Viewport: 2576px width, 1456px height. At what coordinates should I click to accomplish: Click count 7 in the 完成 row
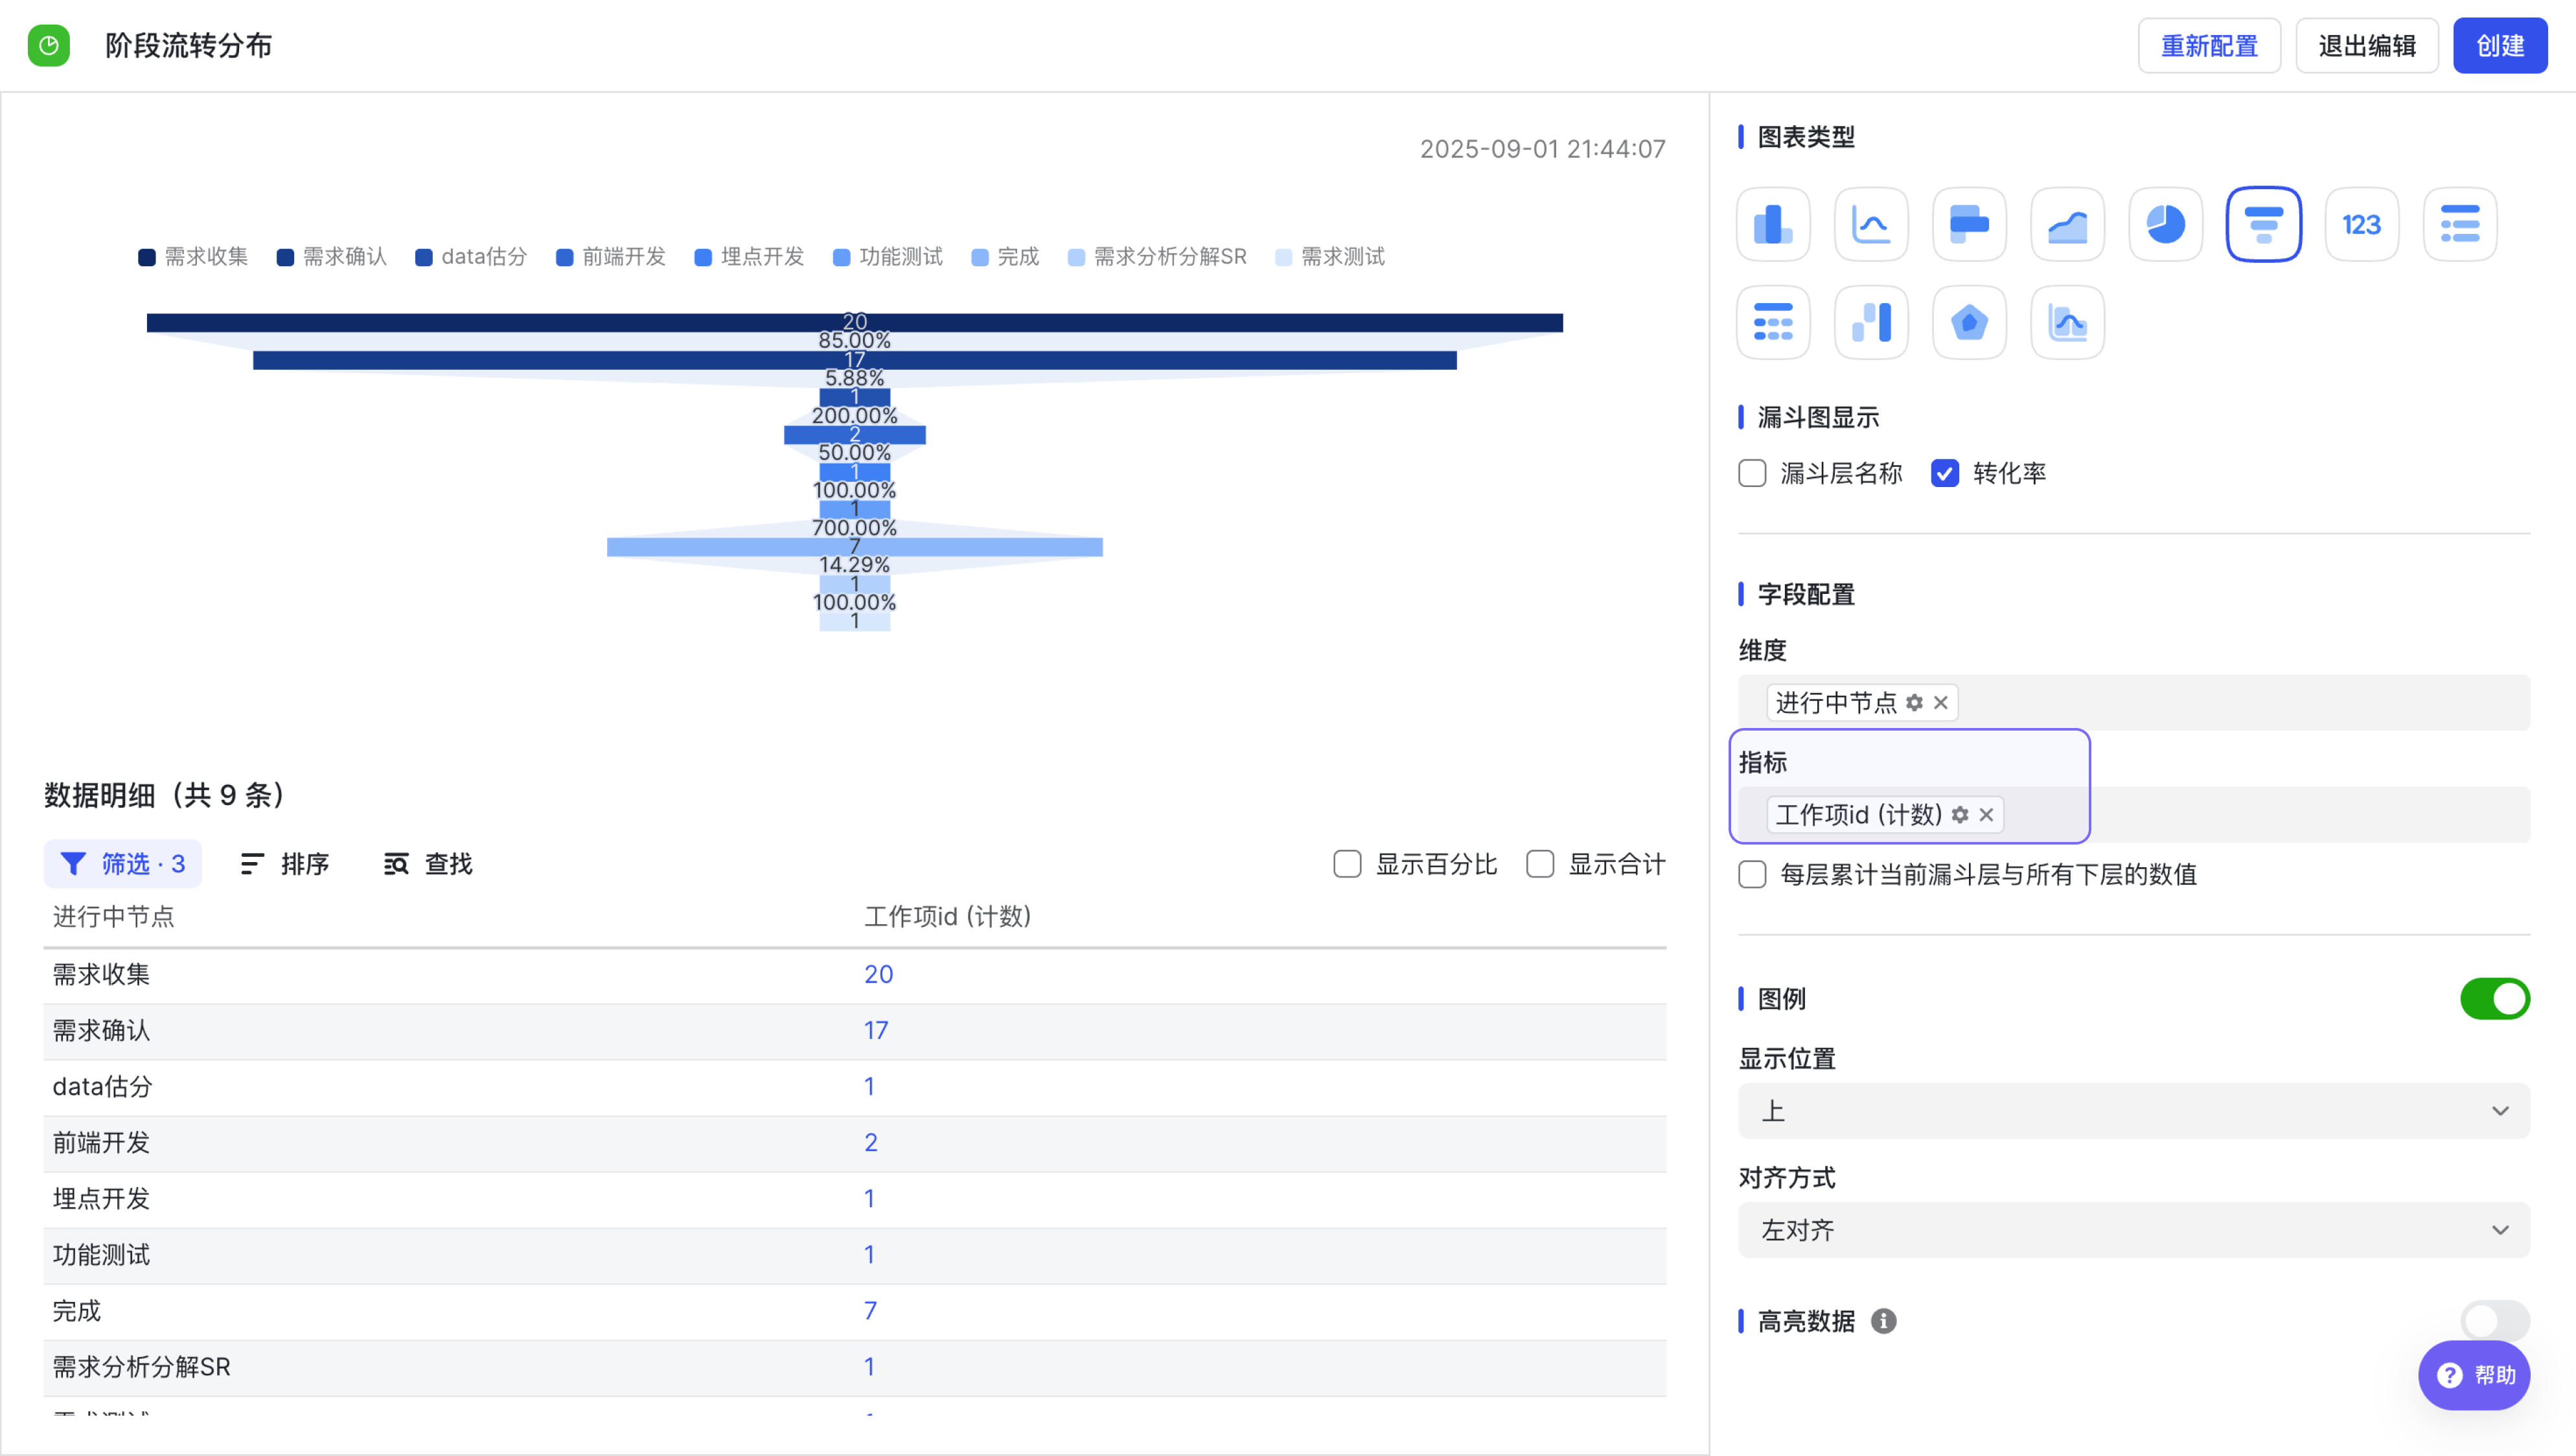[x=871, y=1310]
